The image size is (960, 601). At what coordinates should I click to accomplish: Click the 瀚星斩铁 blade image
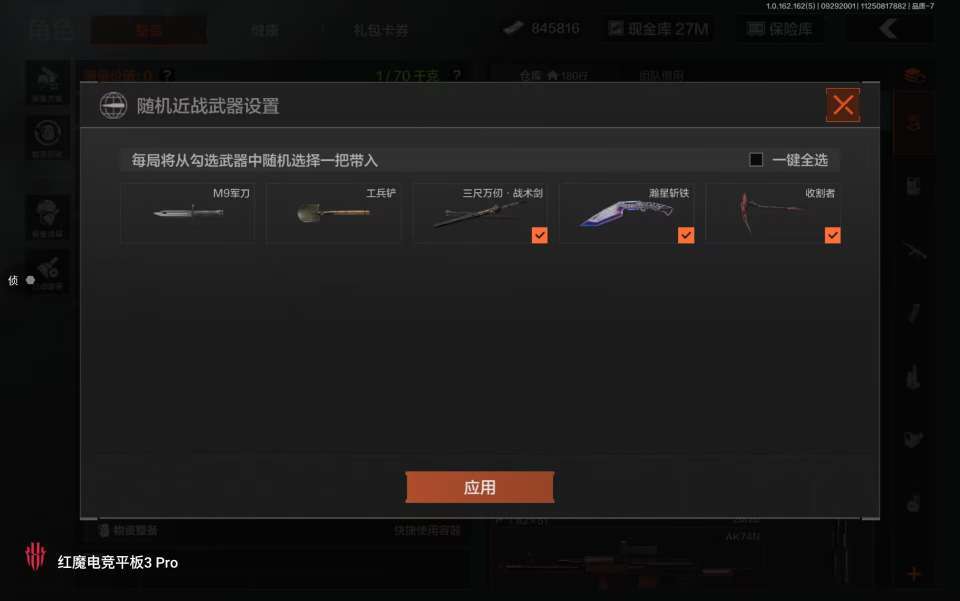click(626, 212)
